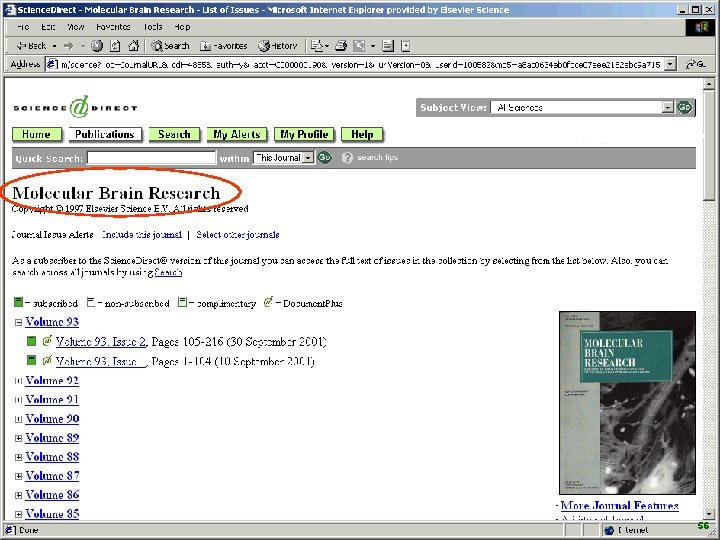The height and width of the screenshot is (540, 720).
Task: Click the subscribed icon for Volume 93 Issue 1
Action: [31, 360]
